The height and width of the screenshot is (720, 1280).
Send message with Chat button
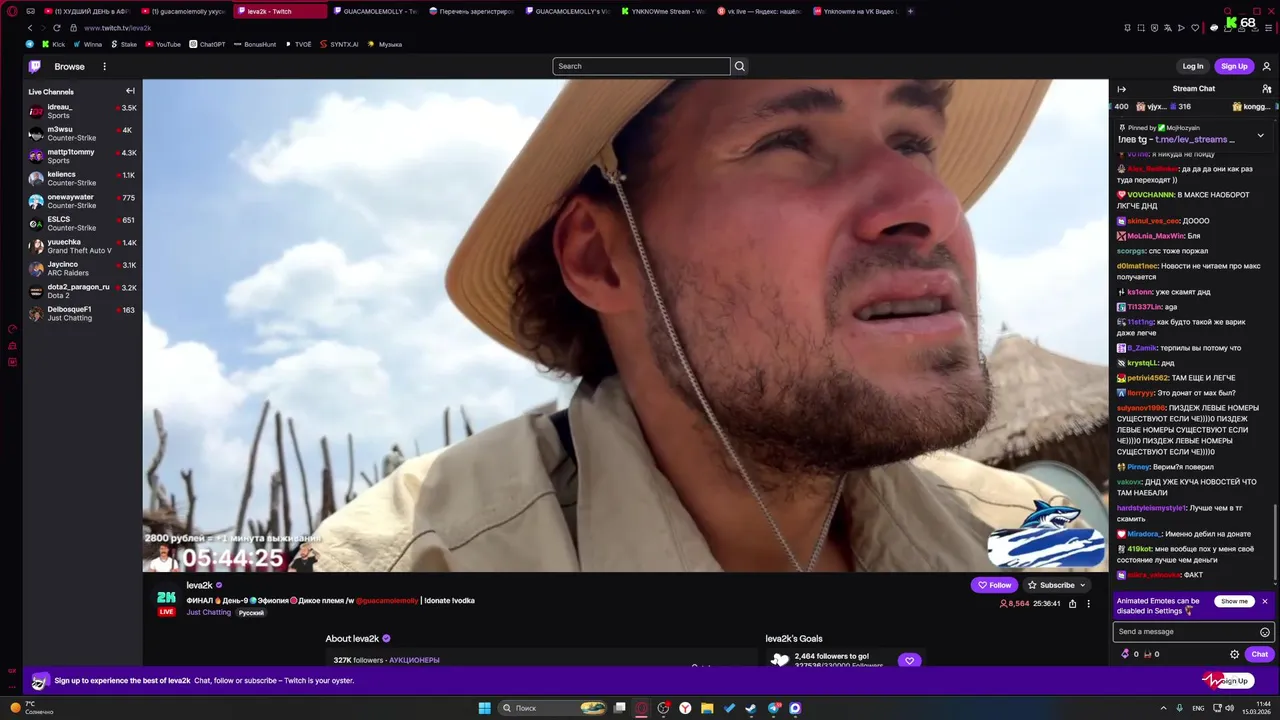click(x=1260, y=654)
